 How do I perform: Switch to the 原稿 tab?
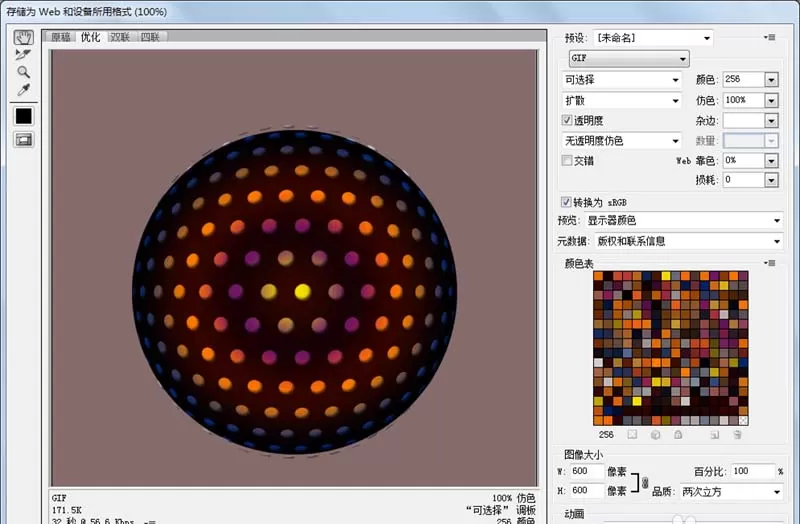tap(61, 37)
